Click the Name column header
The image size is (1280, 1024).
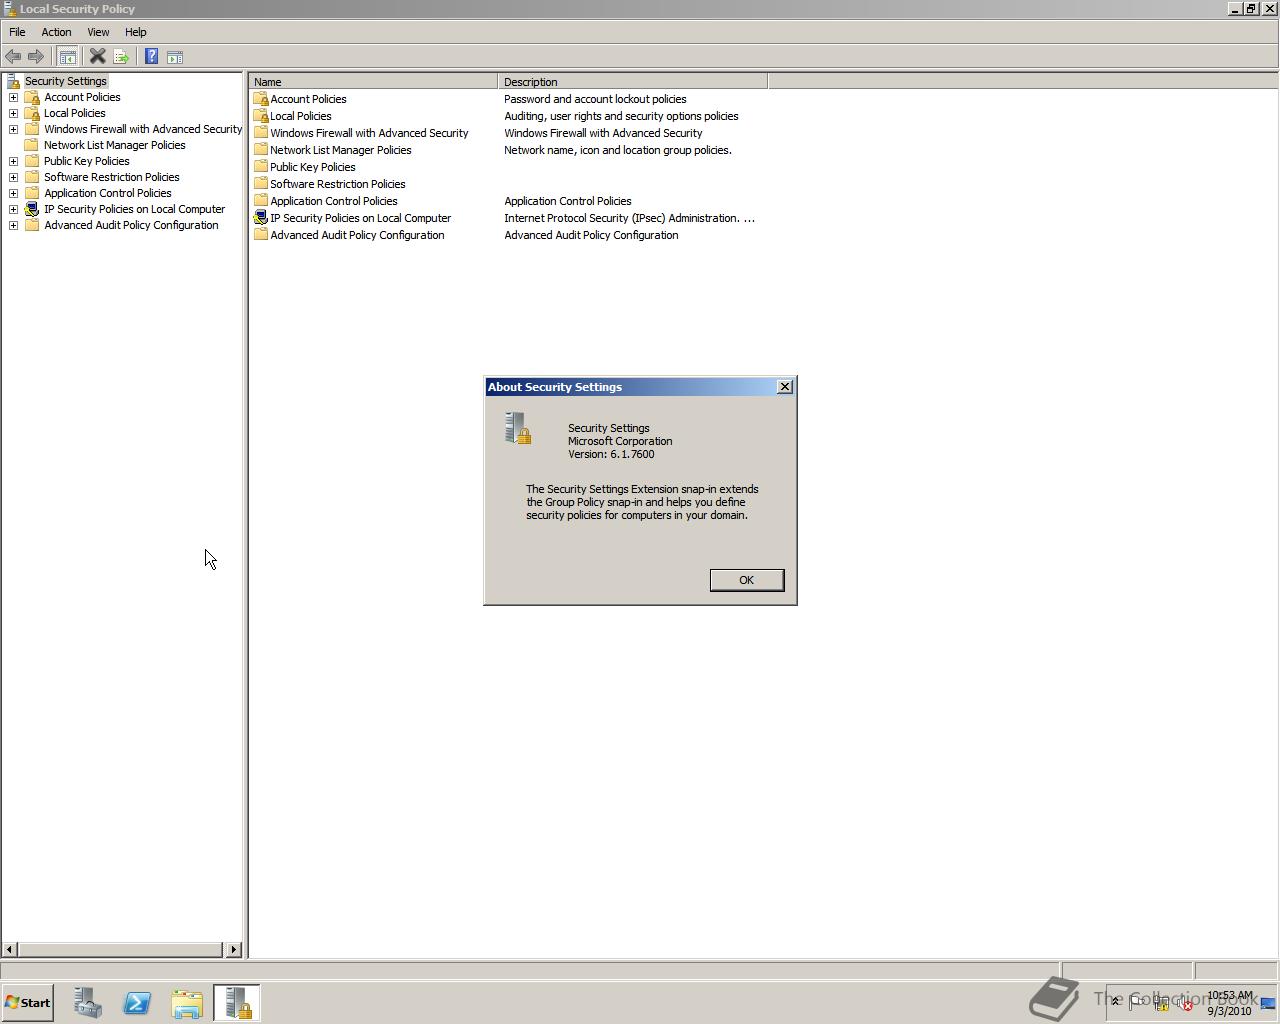coord(373,82)
